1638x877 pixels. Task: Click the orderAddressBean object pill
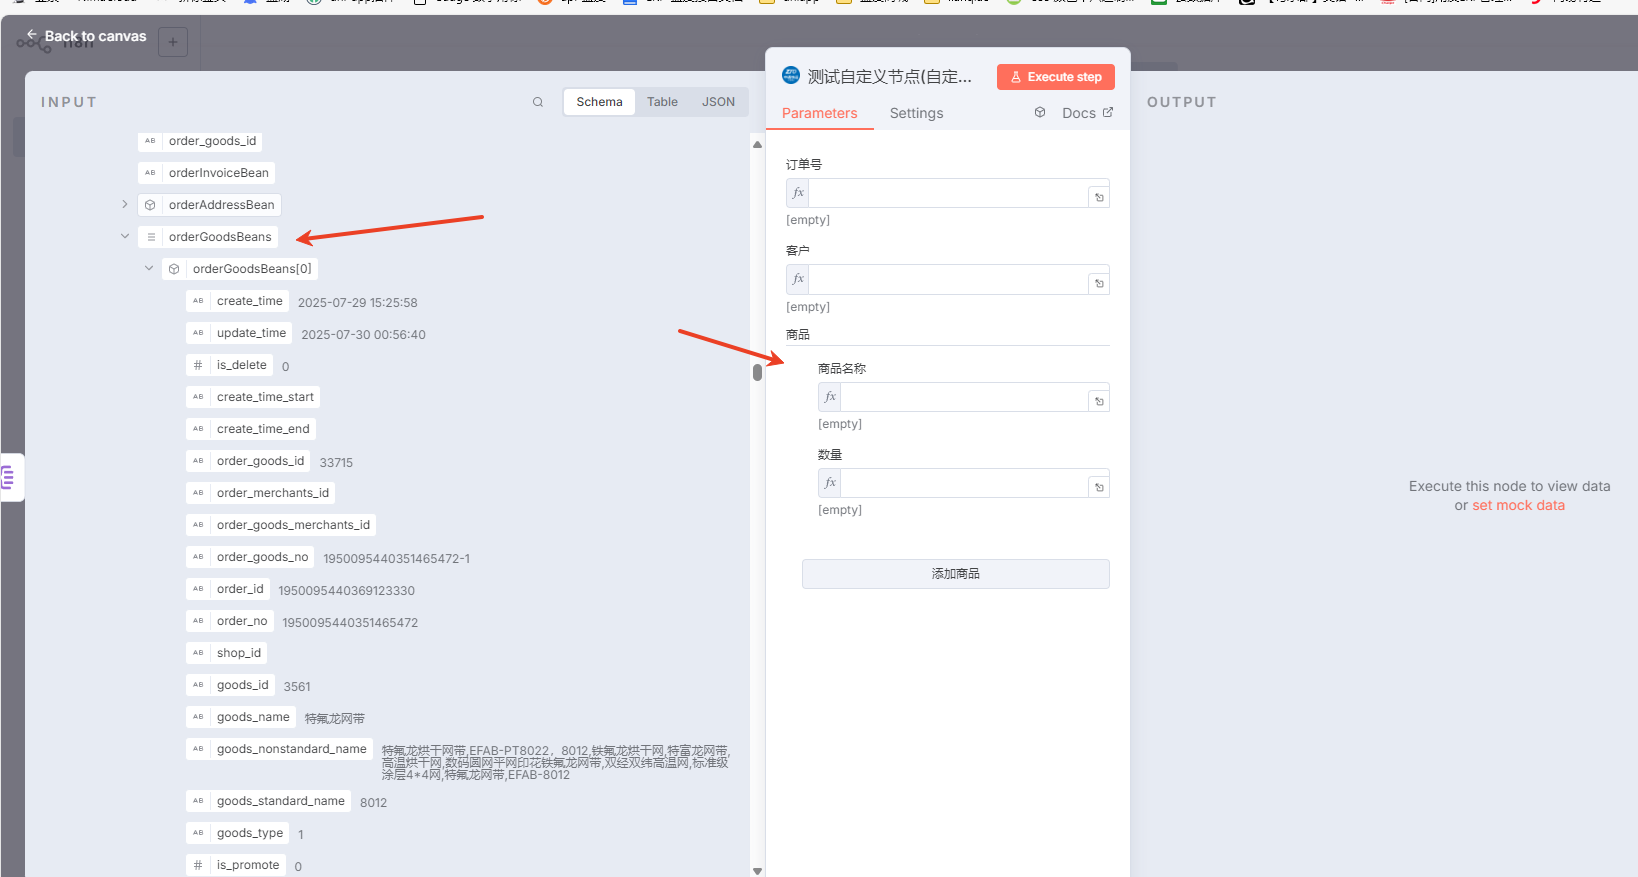pos(209,205)
